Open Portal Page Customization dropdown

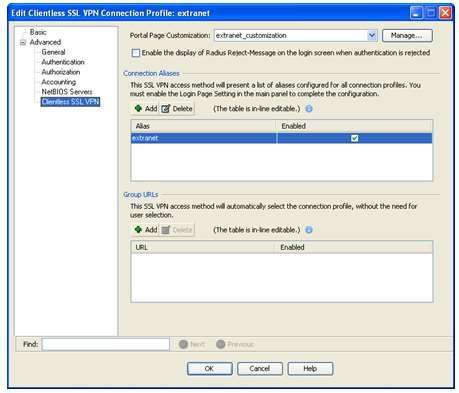(372, 35)
